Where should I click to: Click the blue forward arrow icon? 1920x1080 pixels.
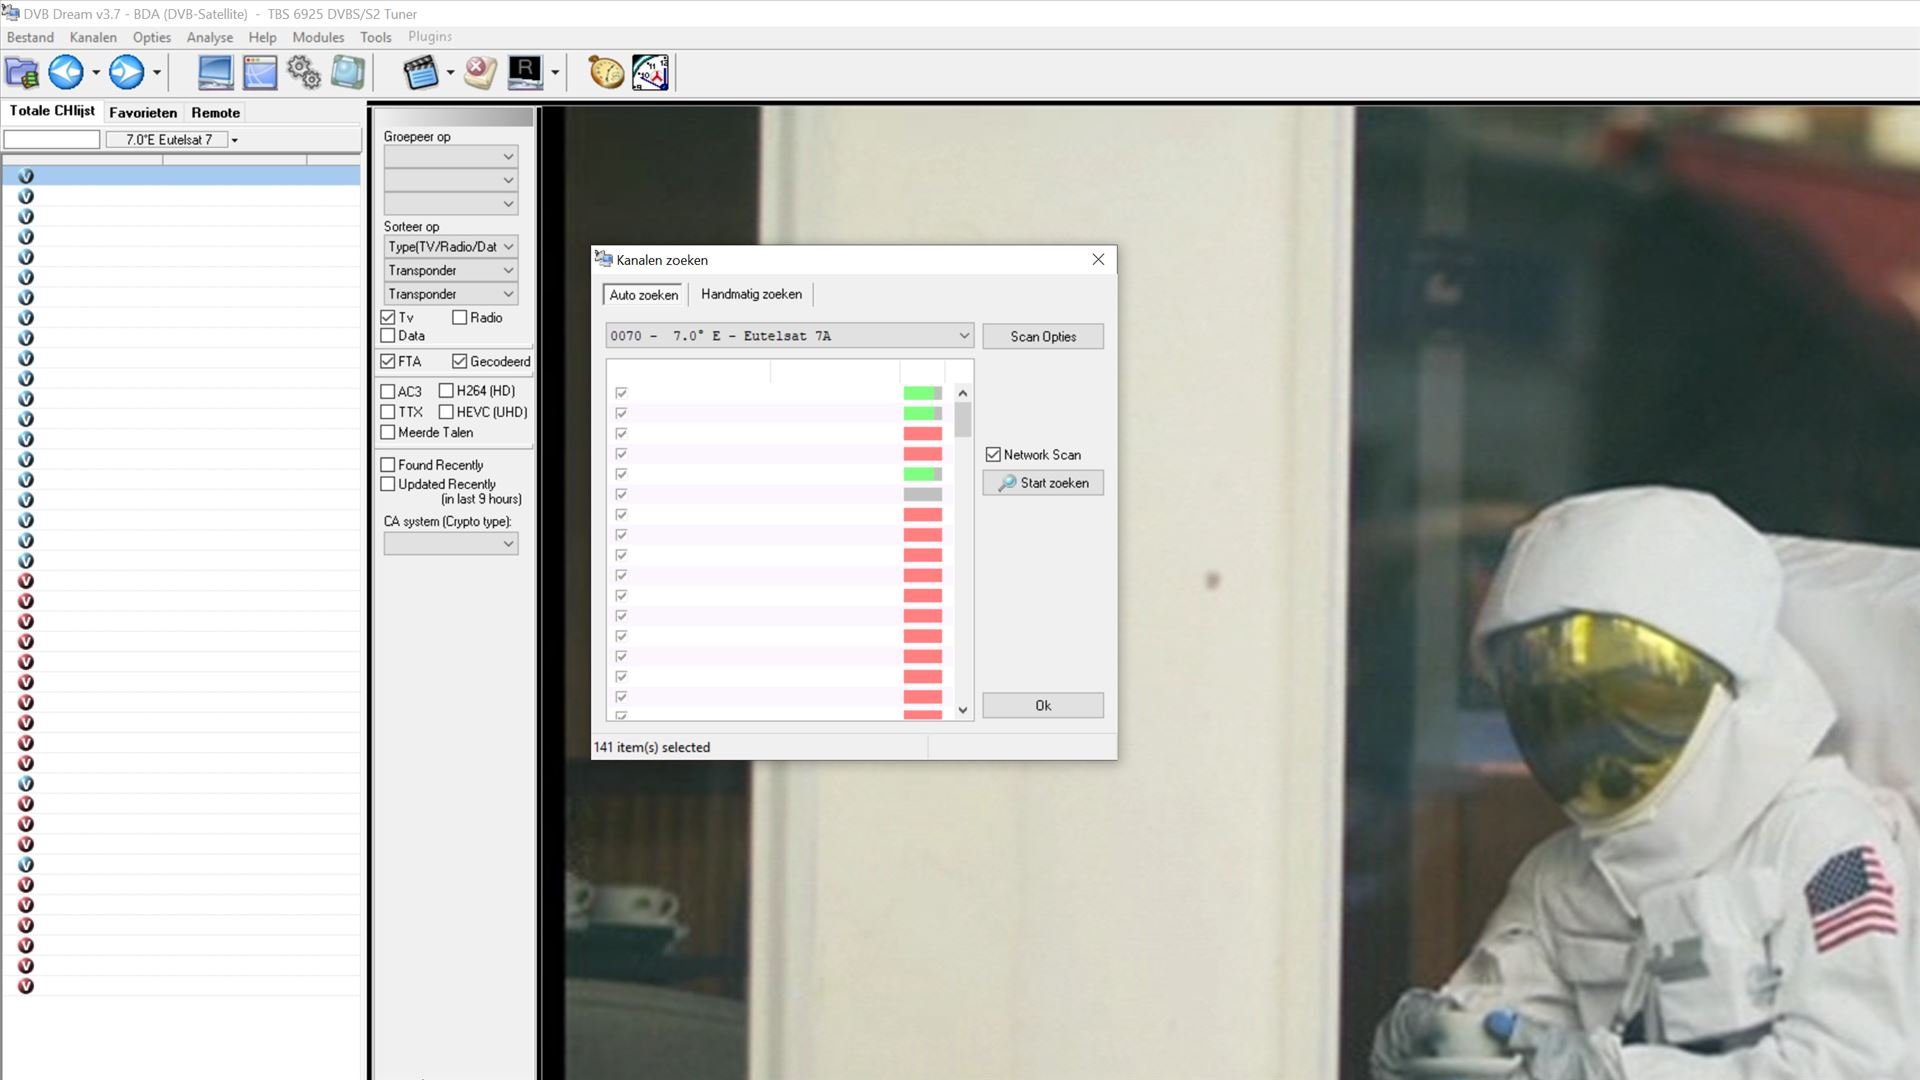click(x=126, y=72)
